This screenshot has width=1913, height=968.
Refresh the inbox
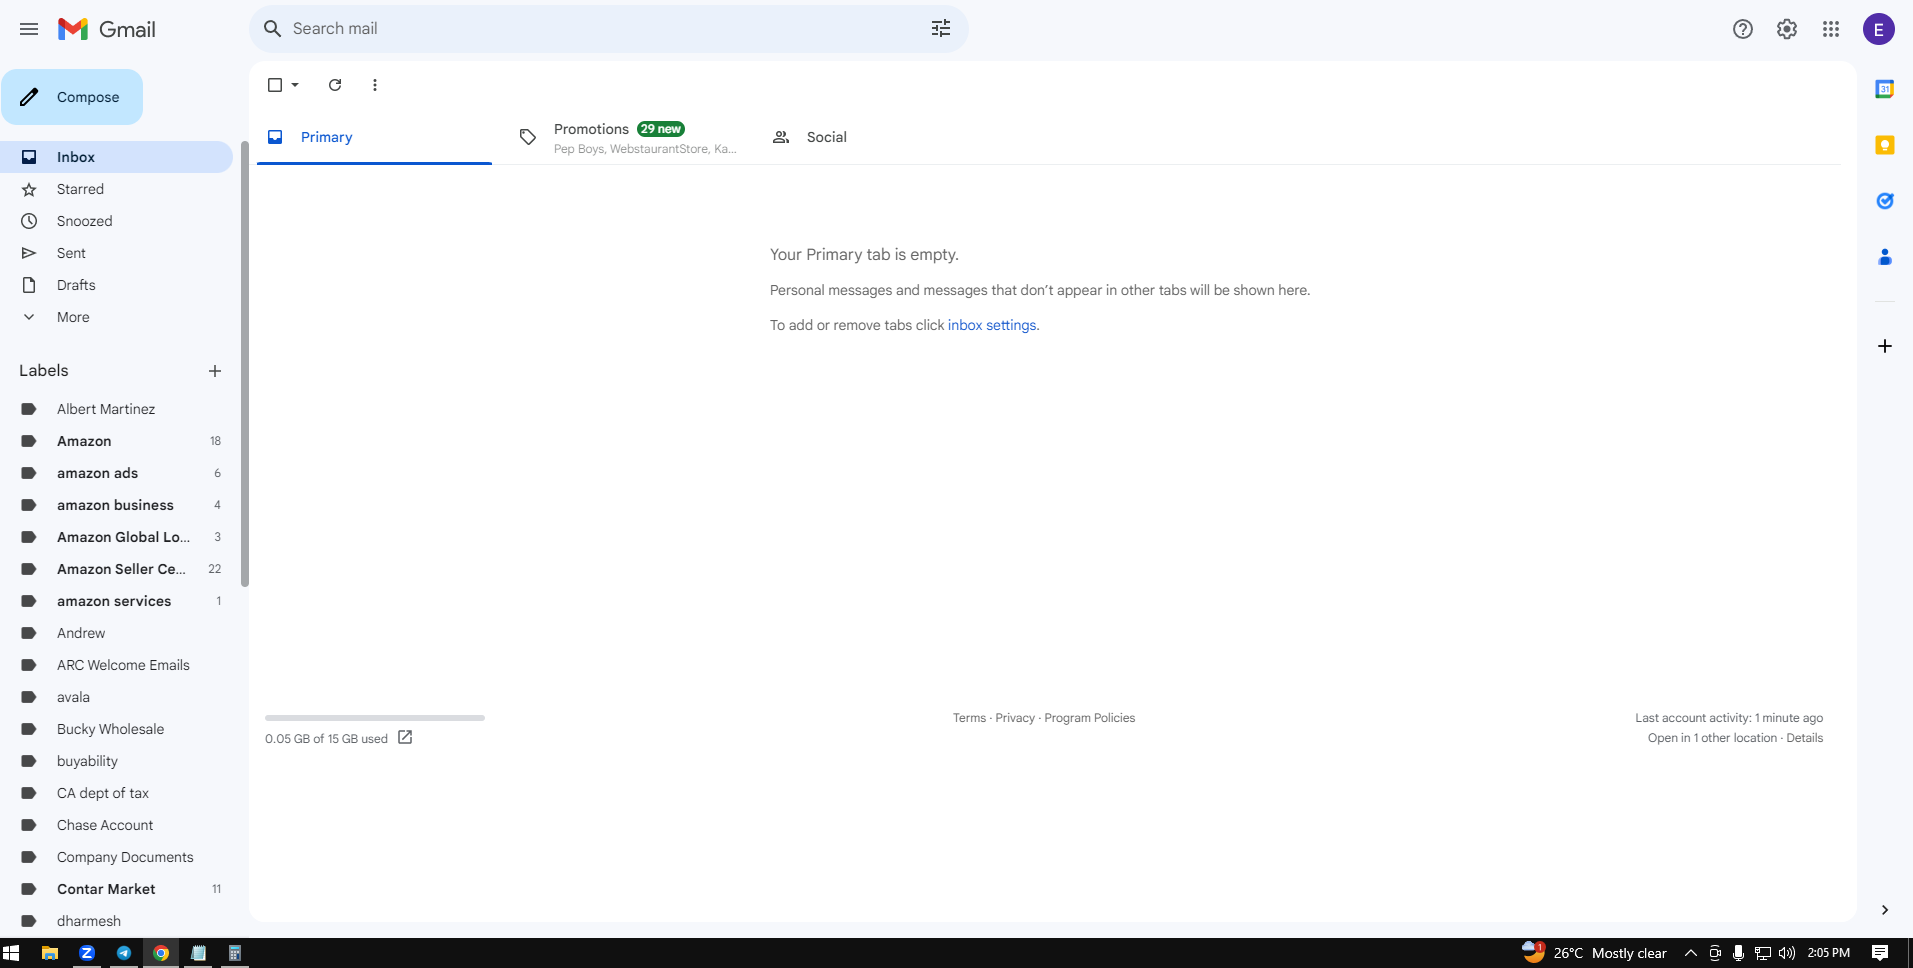coord(335,85)
